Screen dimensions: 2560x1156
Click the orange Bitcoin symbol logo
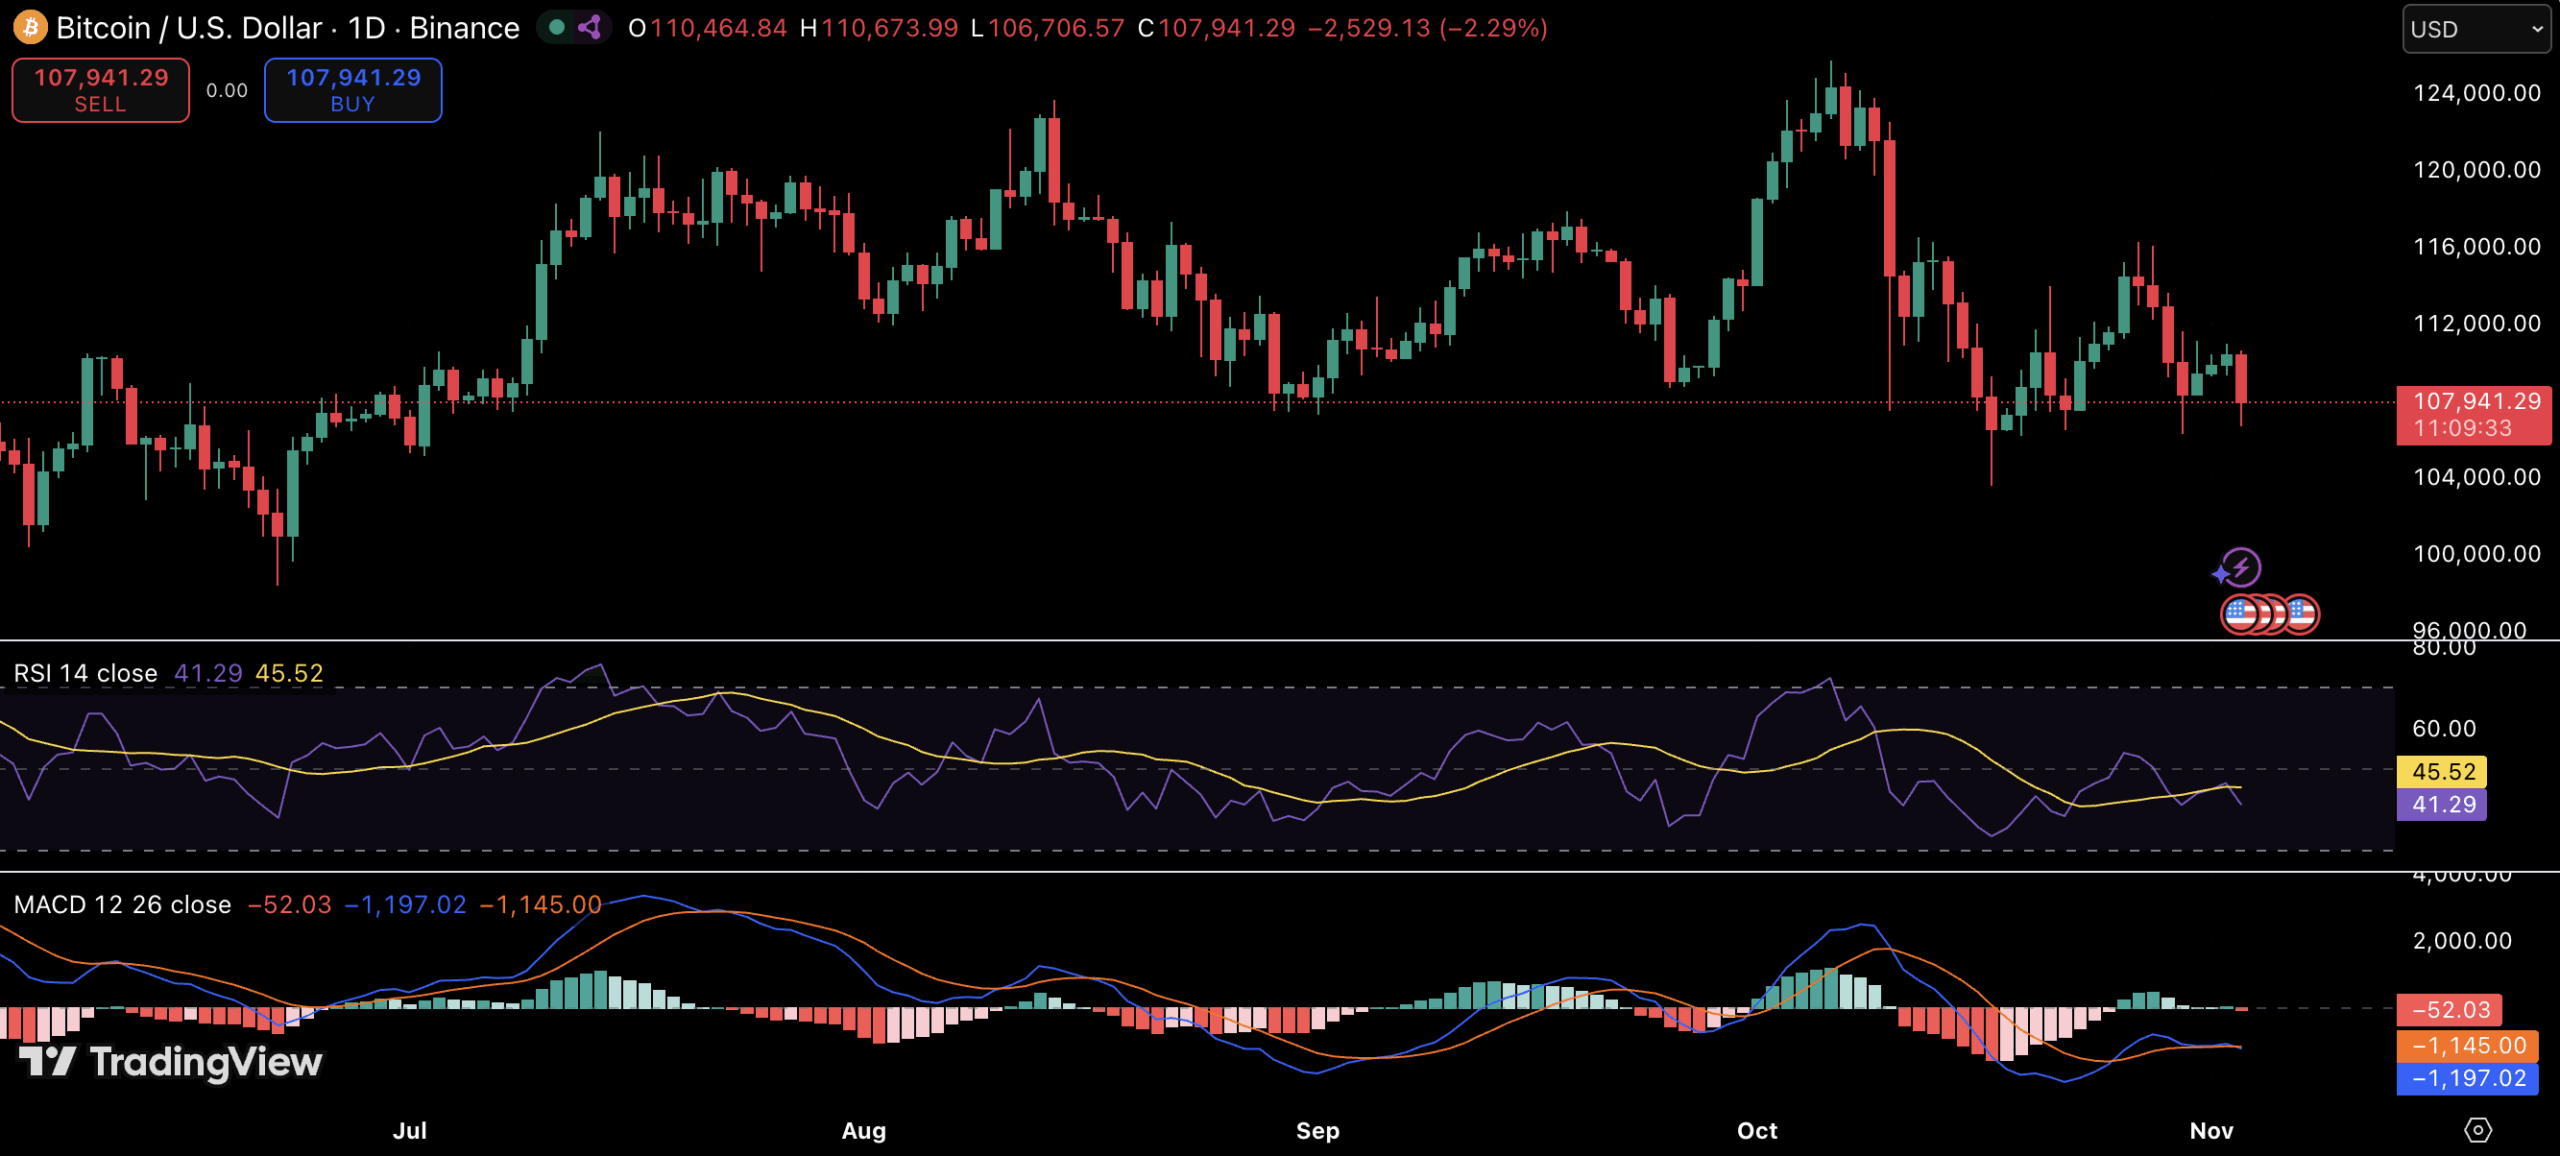point(30,27)
